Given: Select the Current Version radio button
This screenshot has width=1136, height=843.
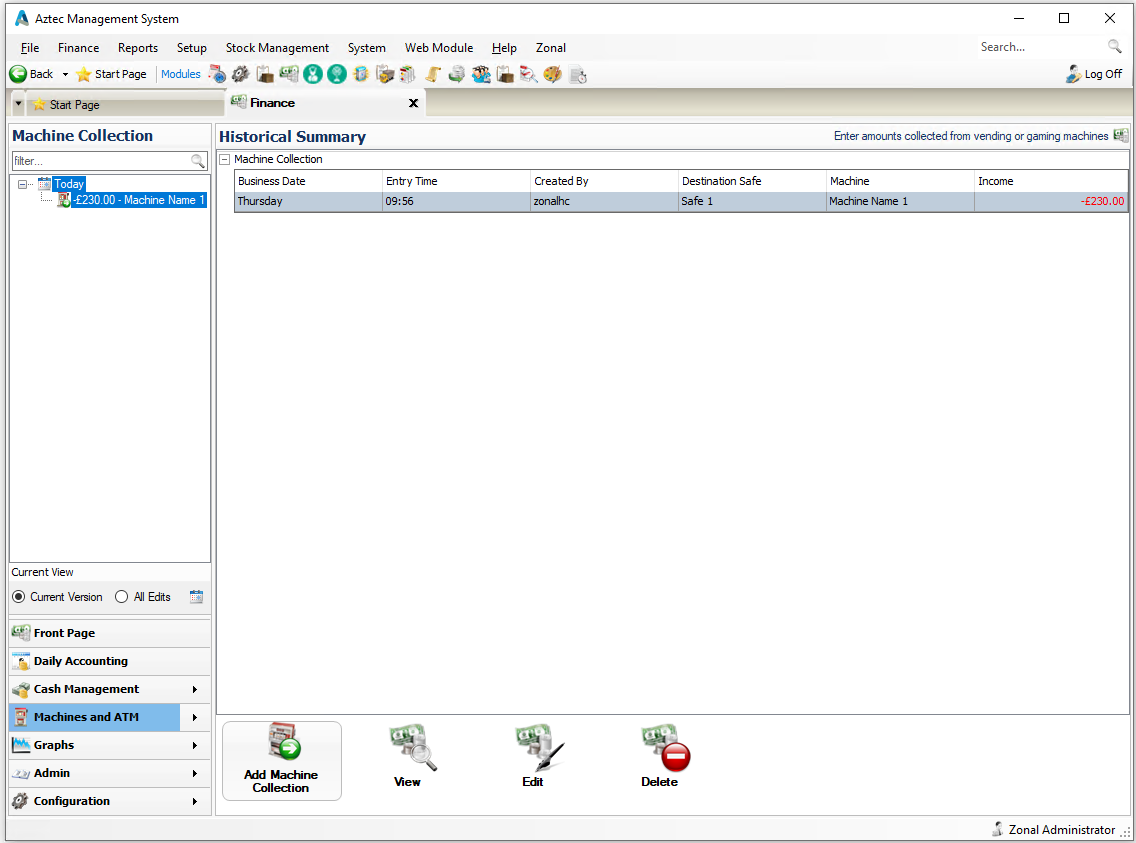Looking at the screenshot, I should [x=19, y=597].
